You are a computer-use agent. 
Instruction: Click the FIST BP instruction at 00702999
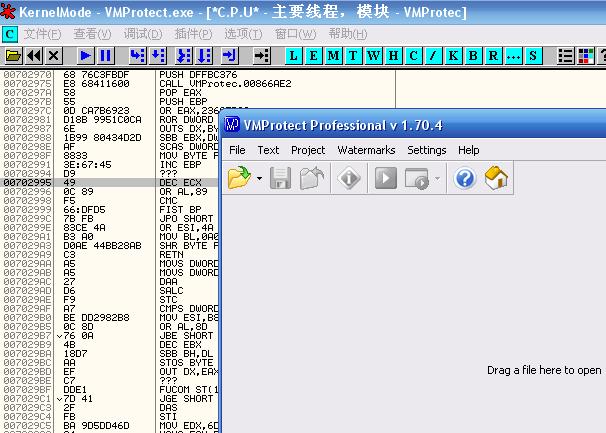(x=180, y=210)
